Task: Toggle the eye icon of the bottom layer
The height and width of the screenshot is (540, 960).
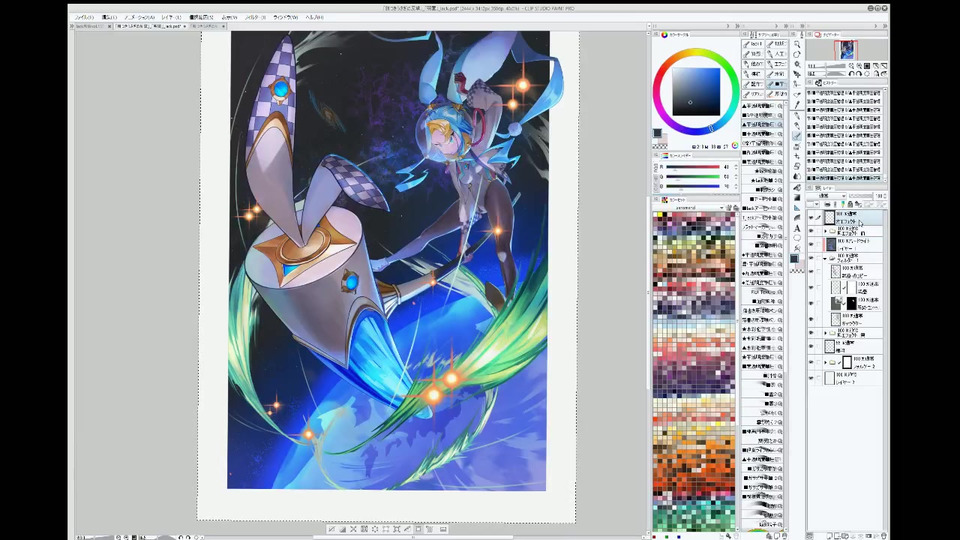Action: pos(811,378)
